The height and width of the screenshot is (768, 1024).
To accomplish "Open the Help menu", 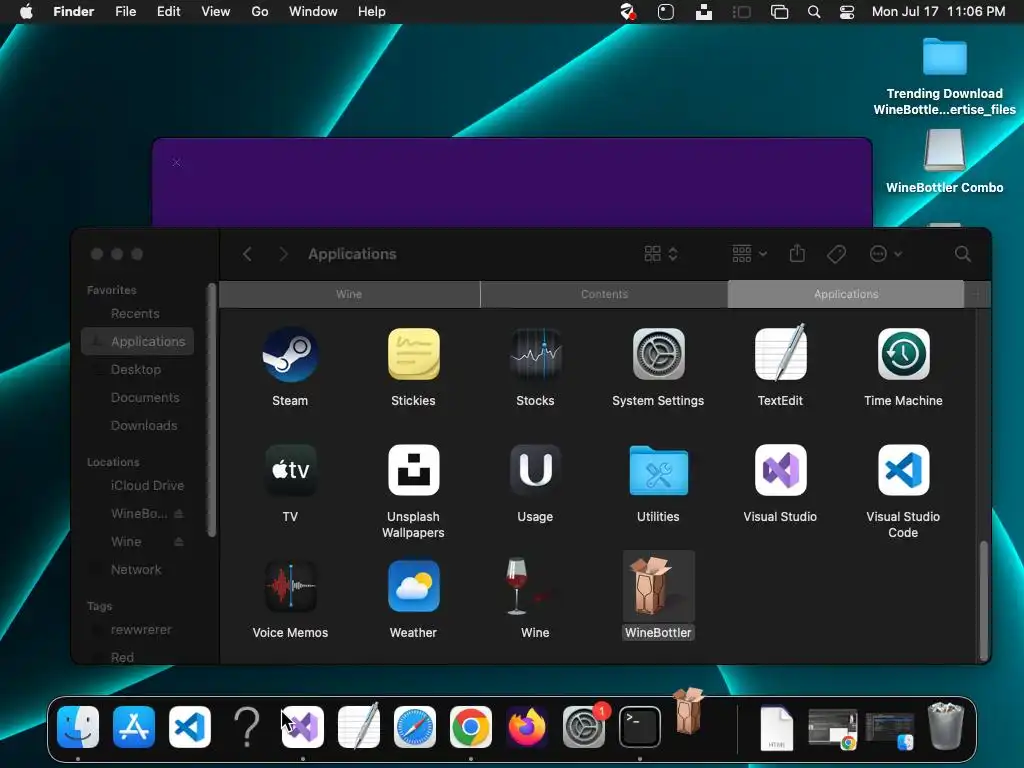I will coord(372,12).
